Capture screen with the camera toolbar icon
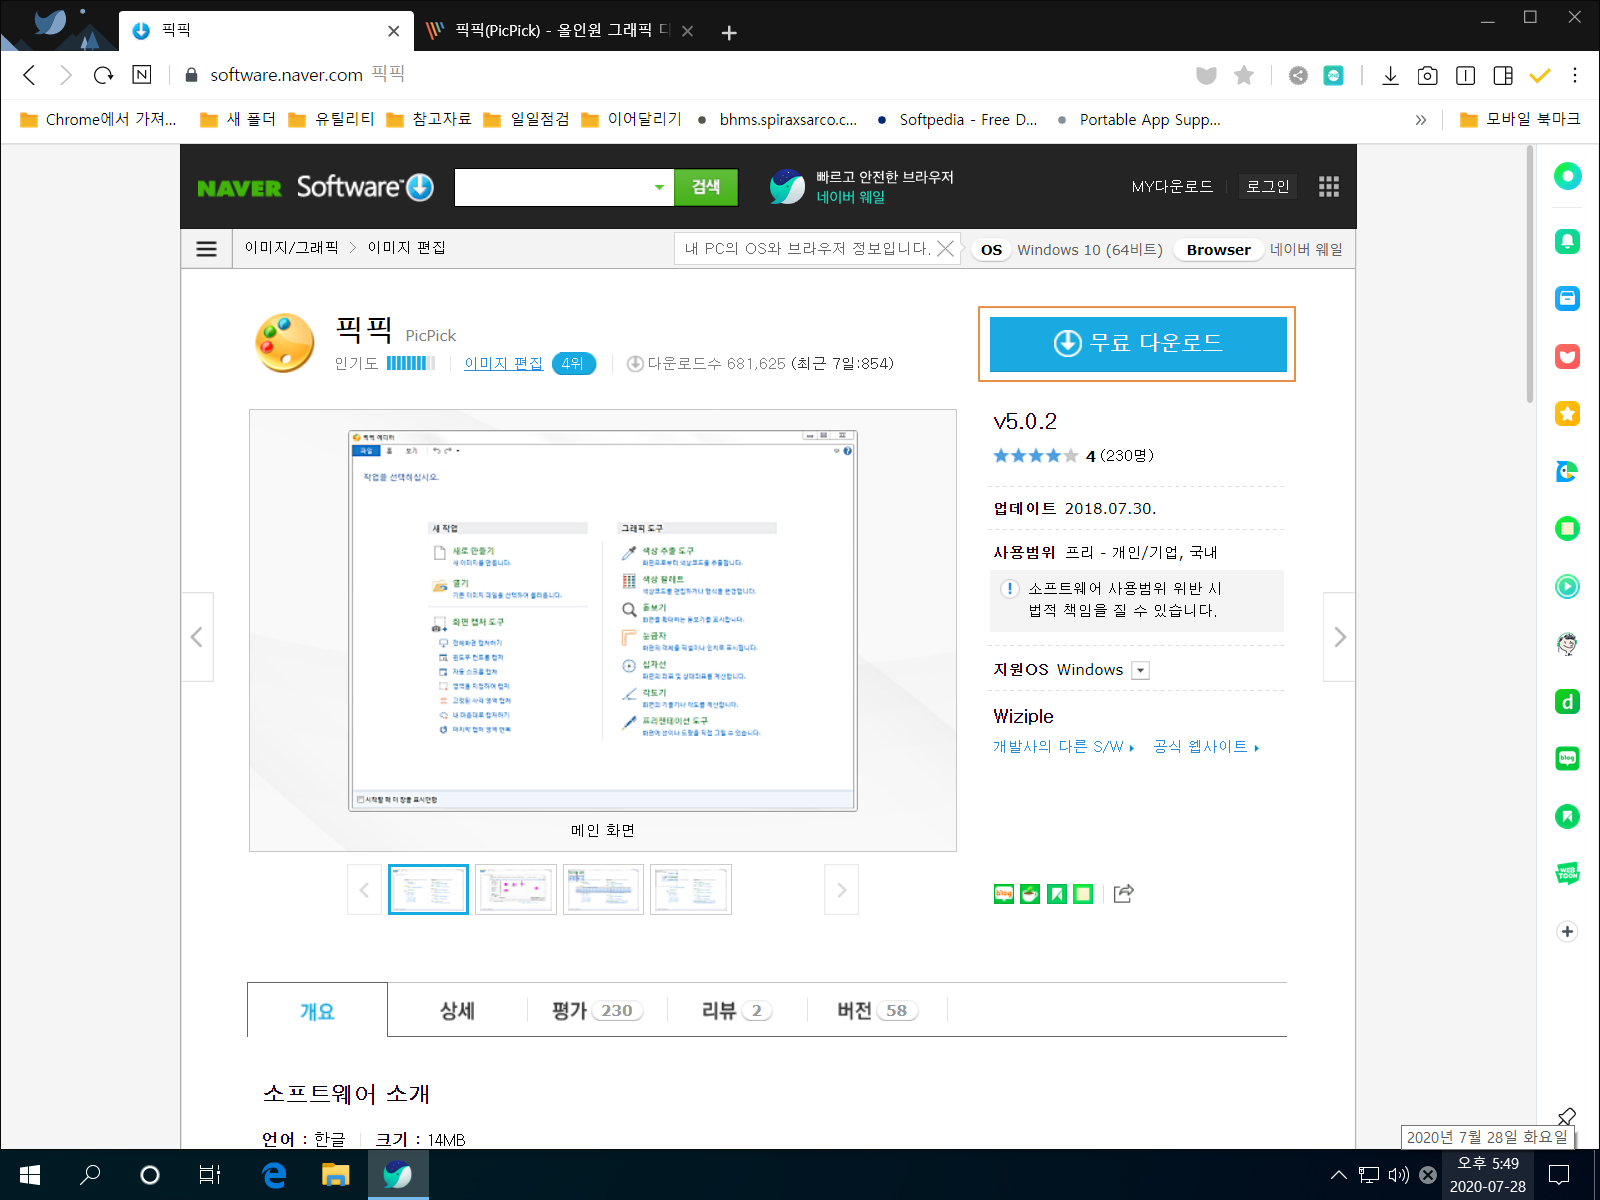This screenshot has height=1200, width=1600. (1428, 75)
